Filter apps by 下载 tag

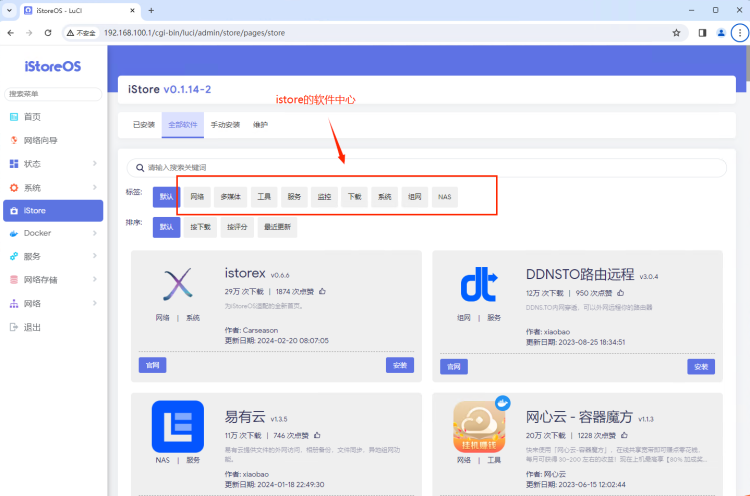354,197
